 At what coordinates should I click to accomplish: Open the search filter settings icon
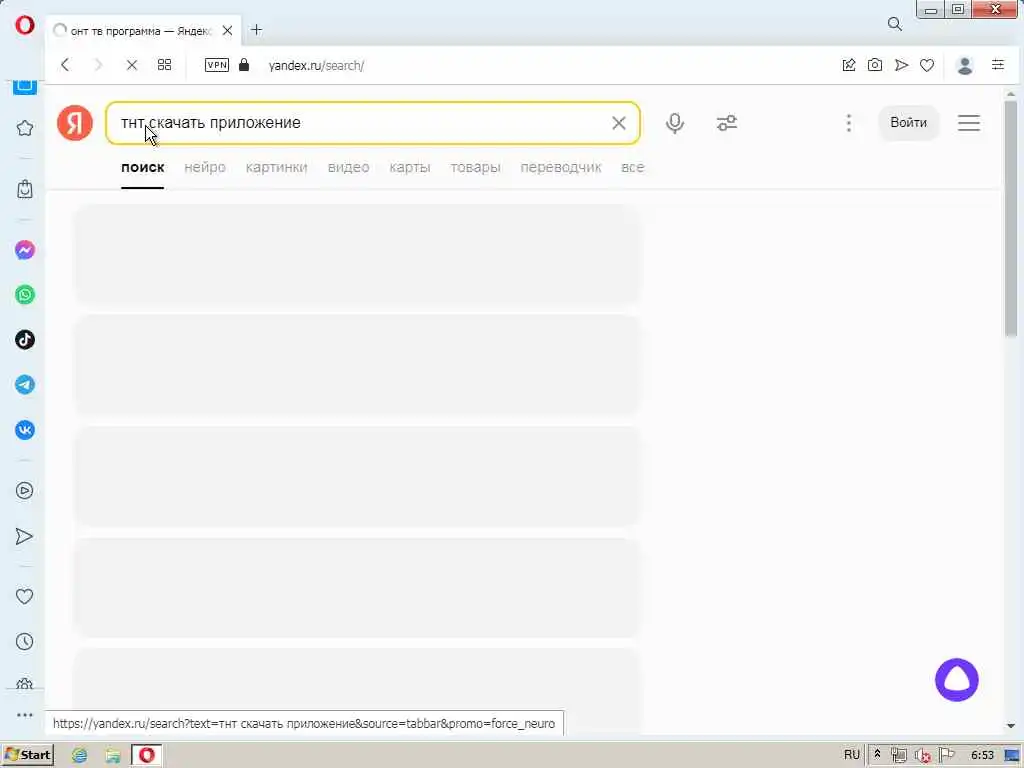pyautogui.click(x=727, y=123)
